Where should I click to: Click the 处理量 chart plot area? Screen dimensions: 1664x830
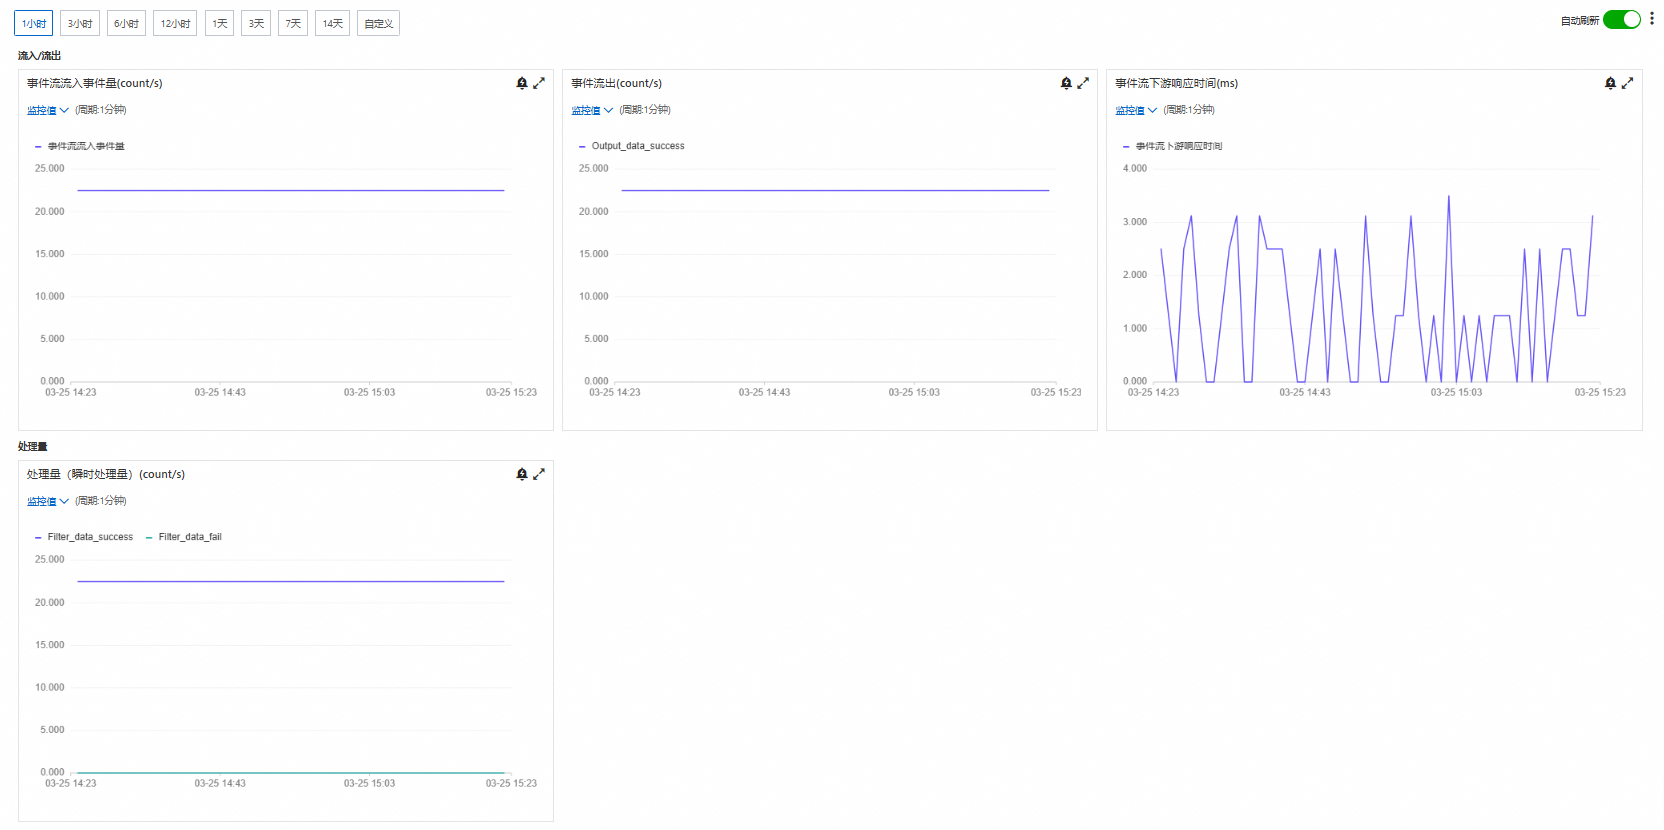291,666
